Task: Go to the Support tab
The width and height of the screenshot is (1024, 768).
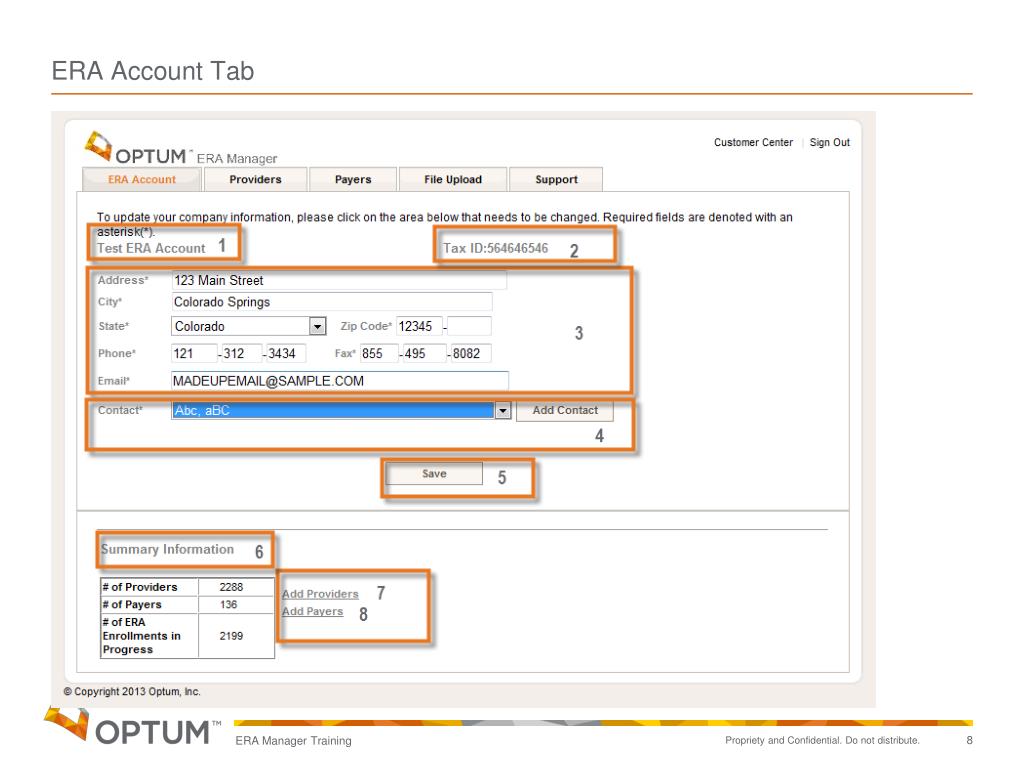Action: [x=556, y=180]
